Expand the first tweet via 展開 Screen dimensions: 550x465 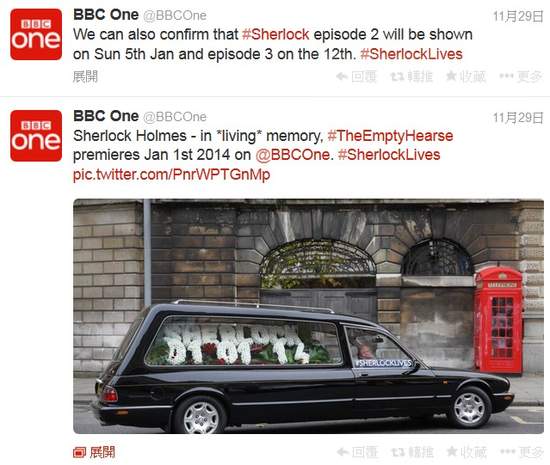(x=85, y=76)
